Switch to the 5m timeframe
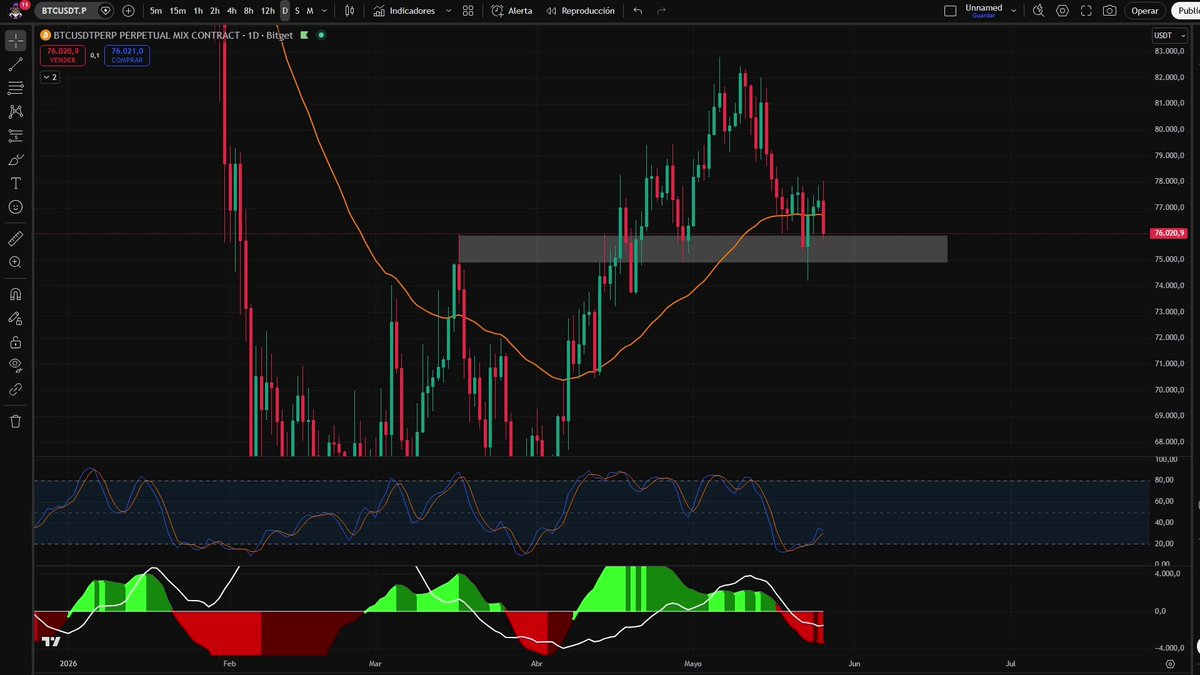The width and height of the screenshot is (1200, 675). tap(156, 11)
